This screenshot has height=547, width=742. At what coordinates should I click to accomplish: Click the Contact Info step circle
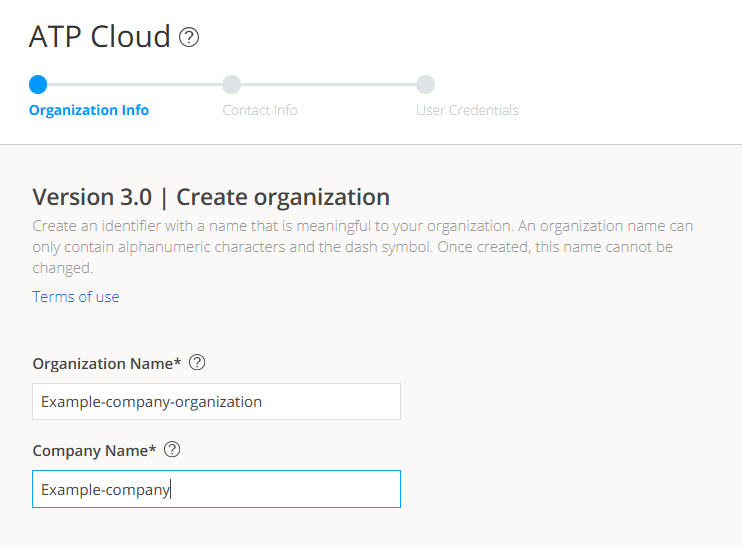231,85
